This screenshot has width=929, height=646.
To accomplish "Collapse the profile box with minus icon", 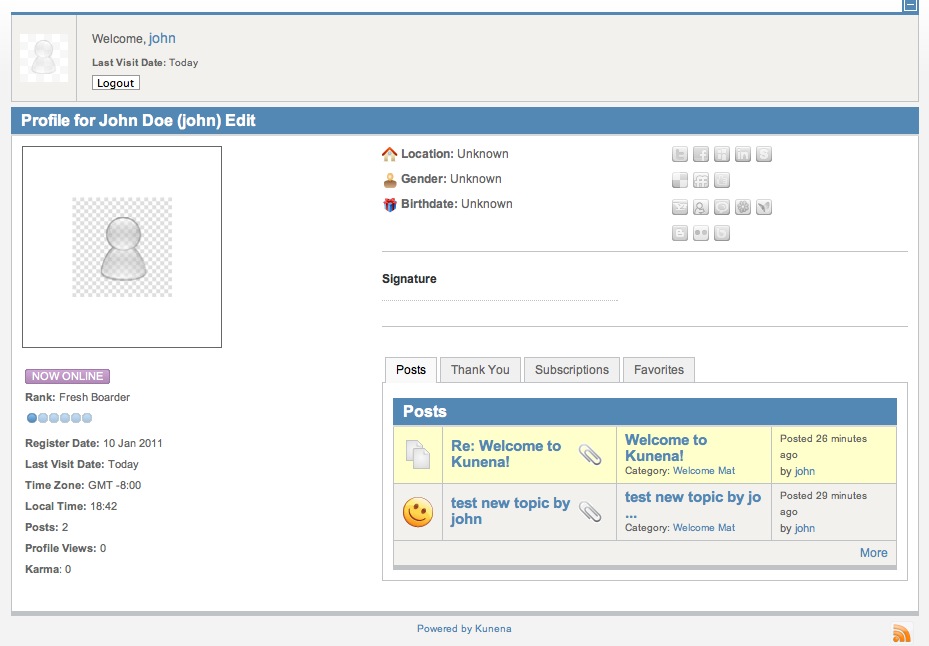I will click(x=910, y=5).
